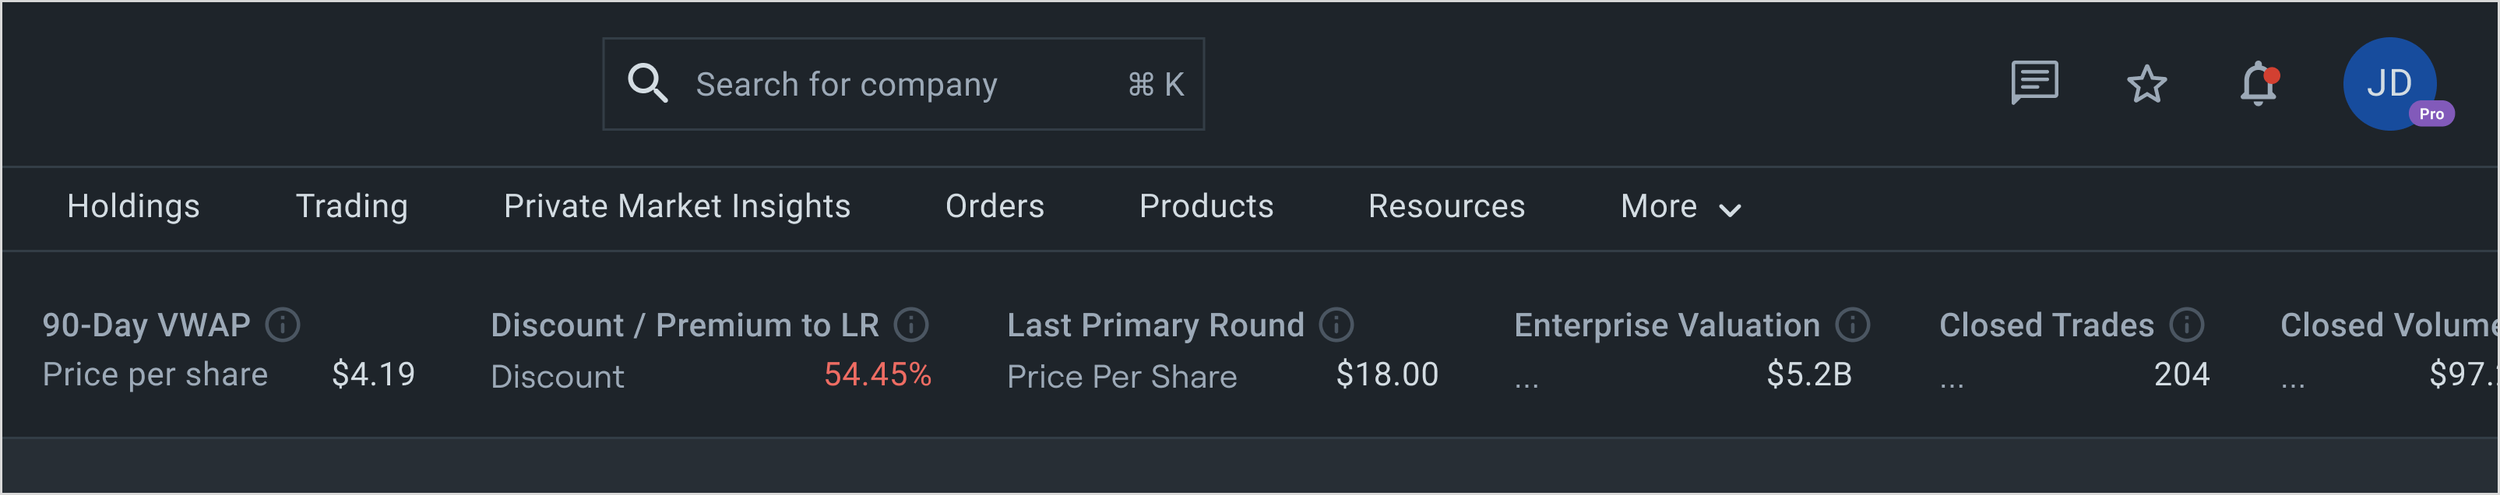The width and height of the screenshot is (2500, 495).
Task: Click info icon beside Closed Trades
Action: (x=2186, y=325)
